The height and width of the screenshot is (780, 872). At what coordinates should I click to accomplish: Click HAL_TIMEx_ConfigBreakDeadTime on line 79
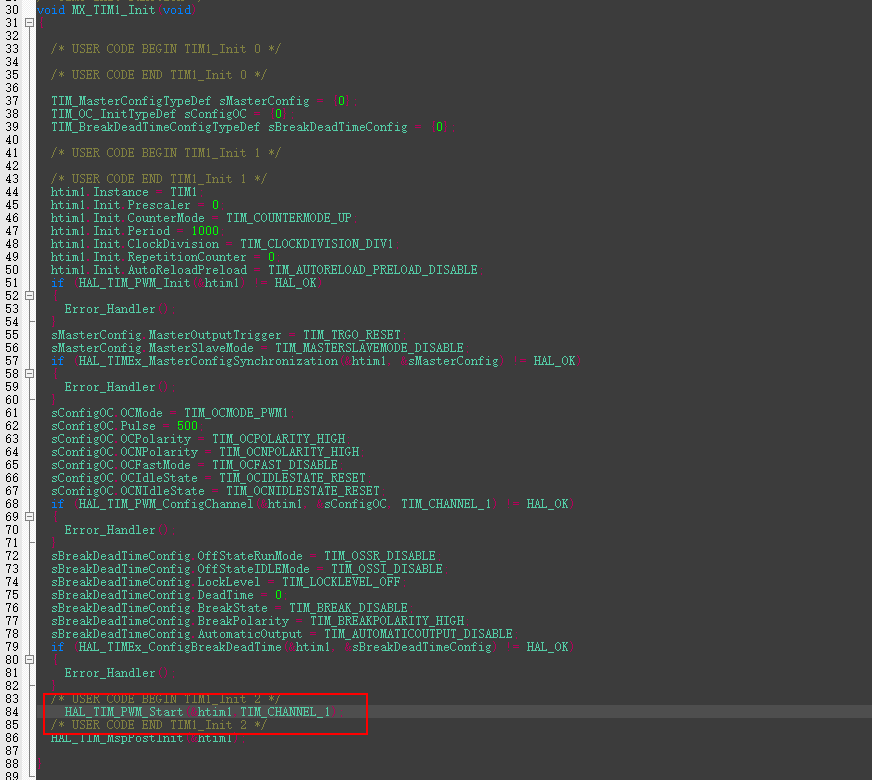click(180, 647)
